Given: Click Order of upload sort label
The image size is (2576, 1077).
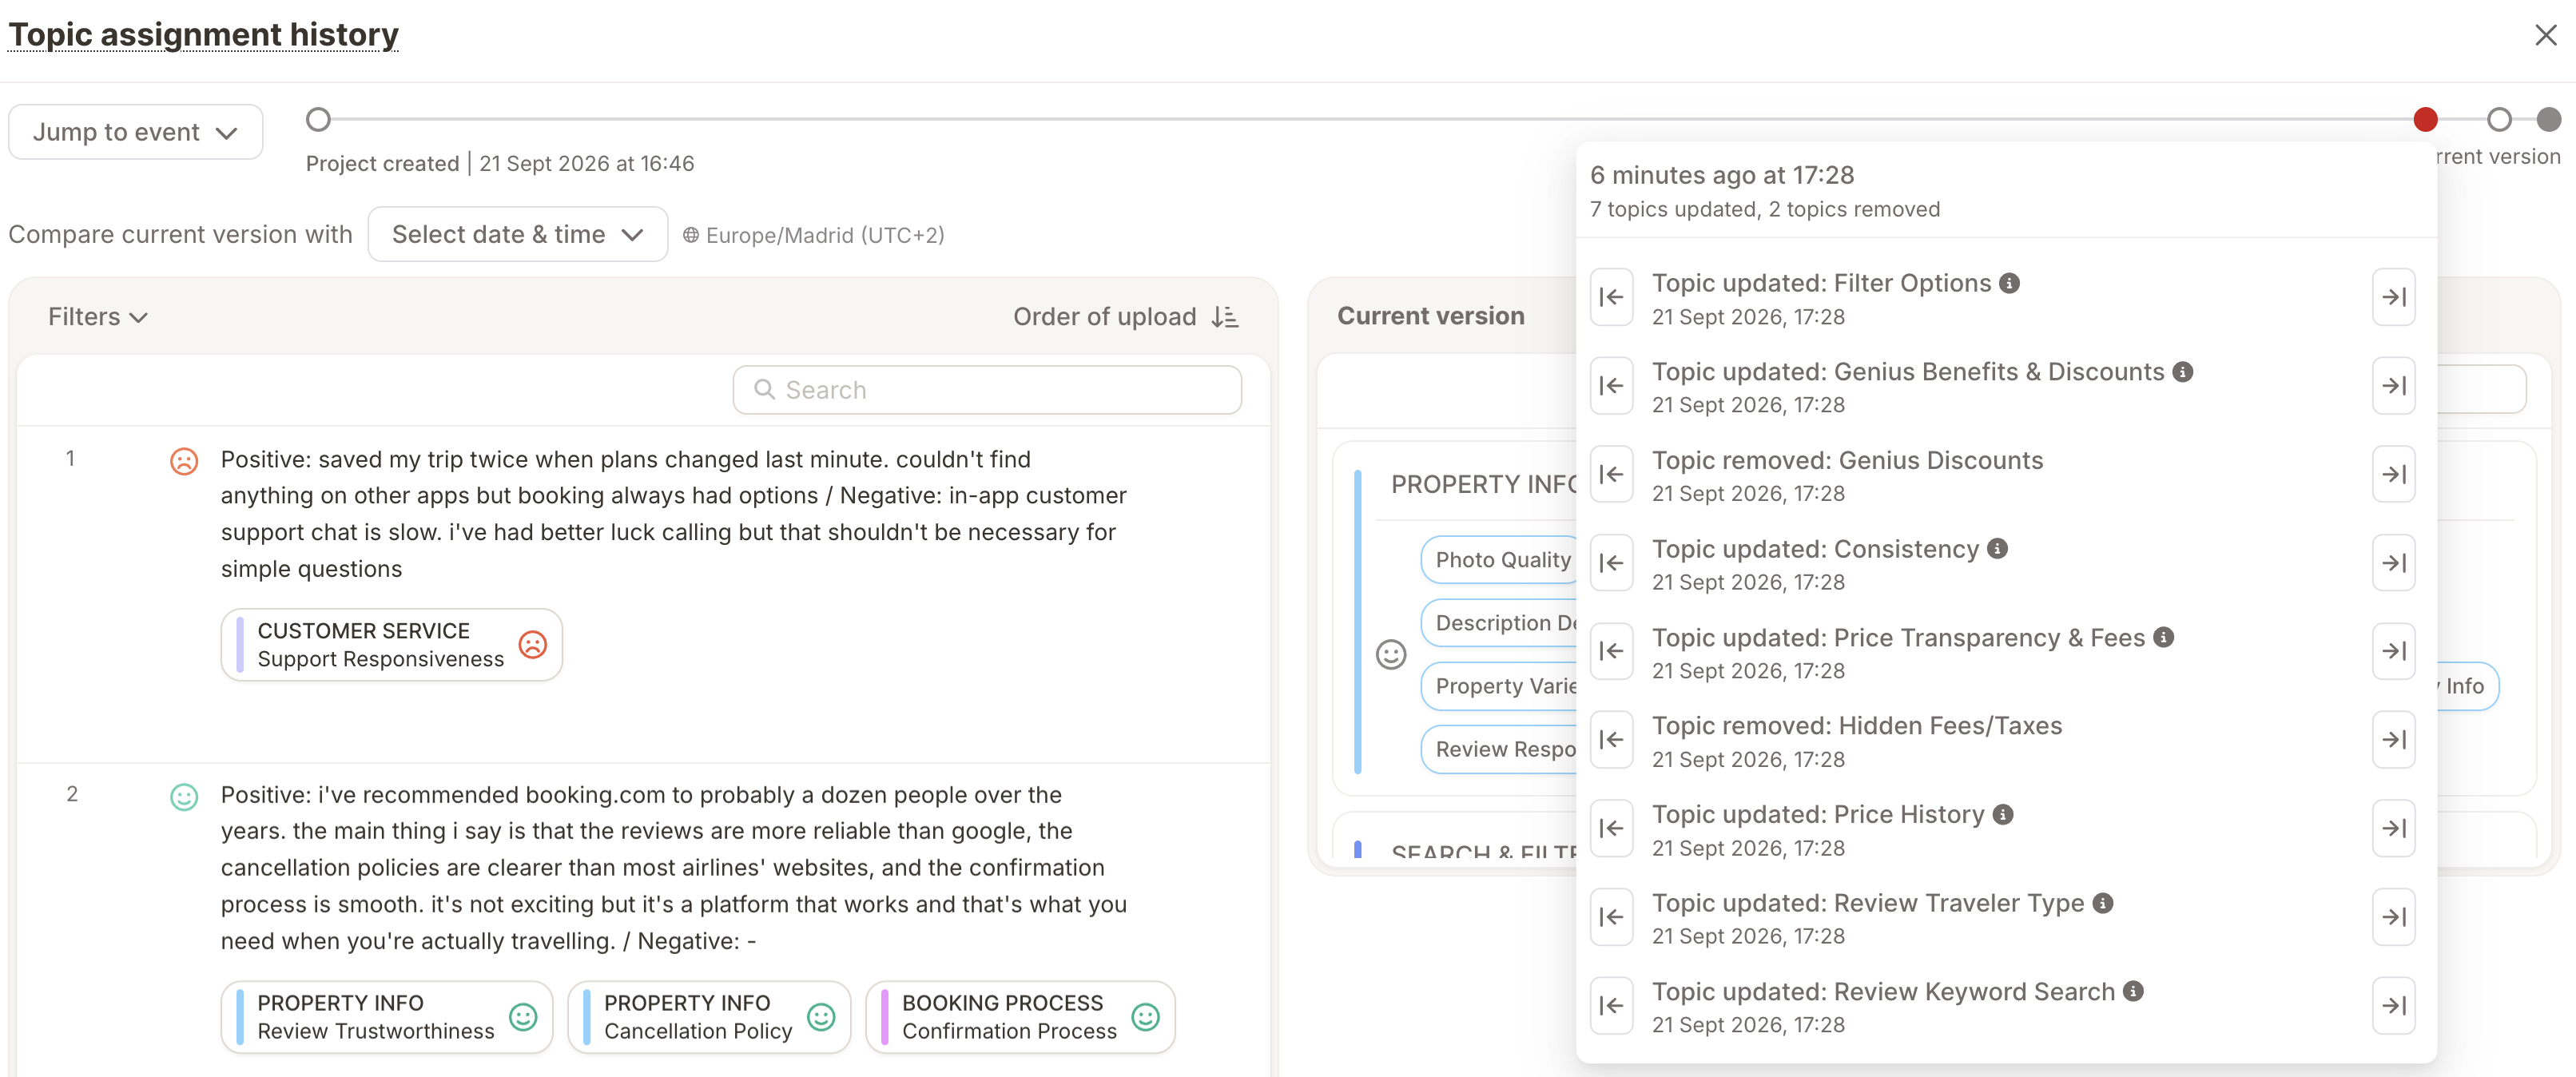Looking at the screenshot, I should (1104, 317).
